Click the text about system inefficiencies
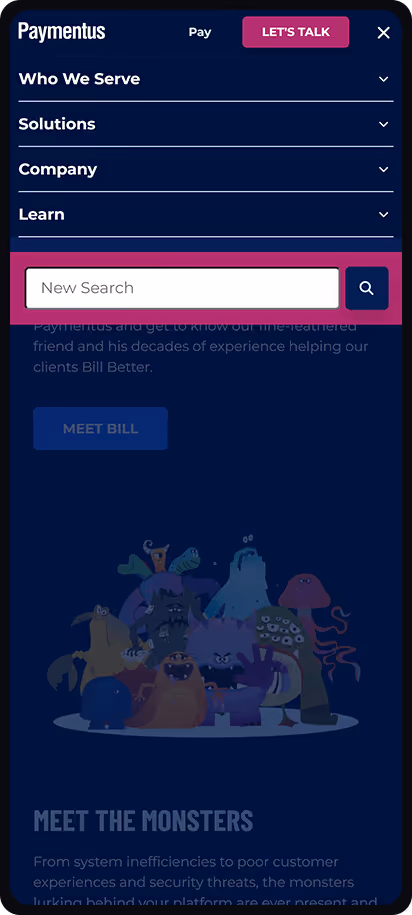 202,882
